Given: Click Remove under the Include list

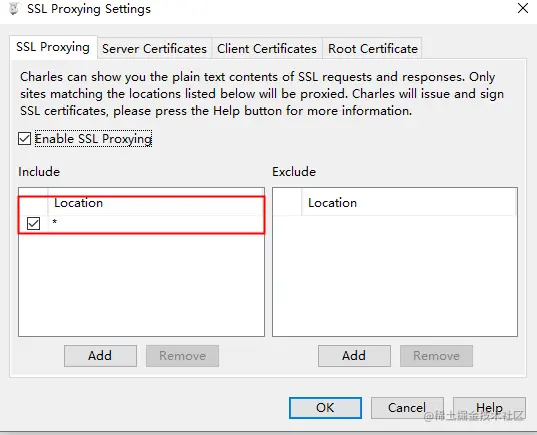Looking at the screenshot, I should click(183, 356).
